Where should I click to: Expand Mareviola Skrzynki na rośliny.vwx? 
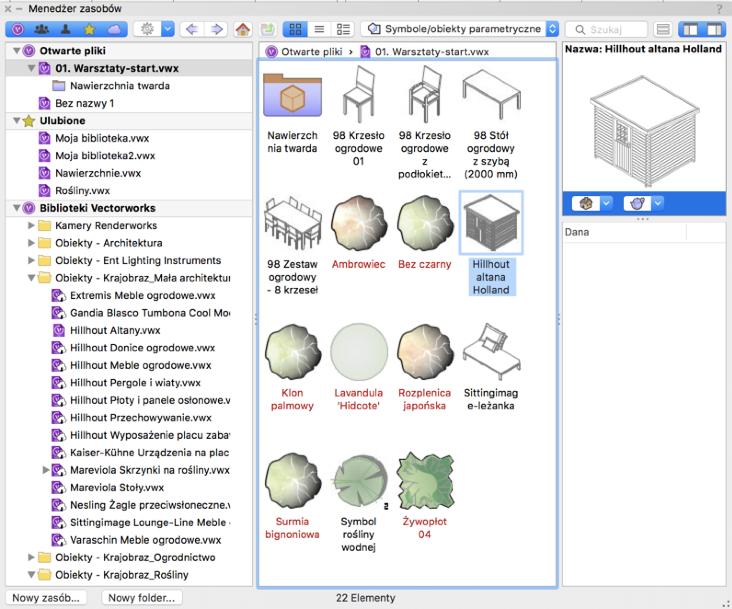click(x=46, y=470)
